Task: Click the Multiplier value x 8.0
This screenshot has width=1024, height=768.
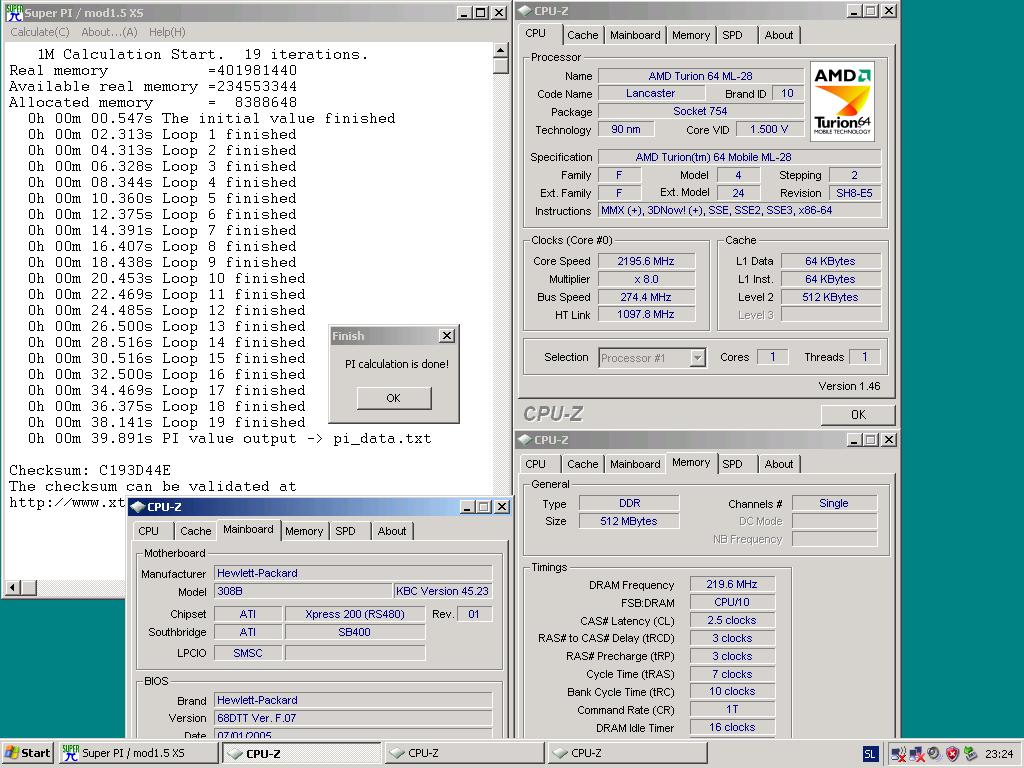Action: (646, 279)
